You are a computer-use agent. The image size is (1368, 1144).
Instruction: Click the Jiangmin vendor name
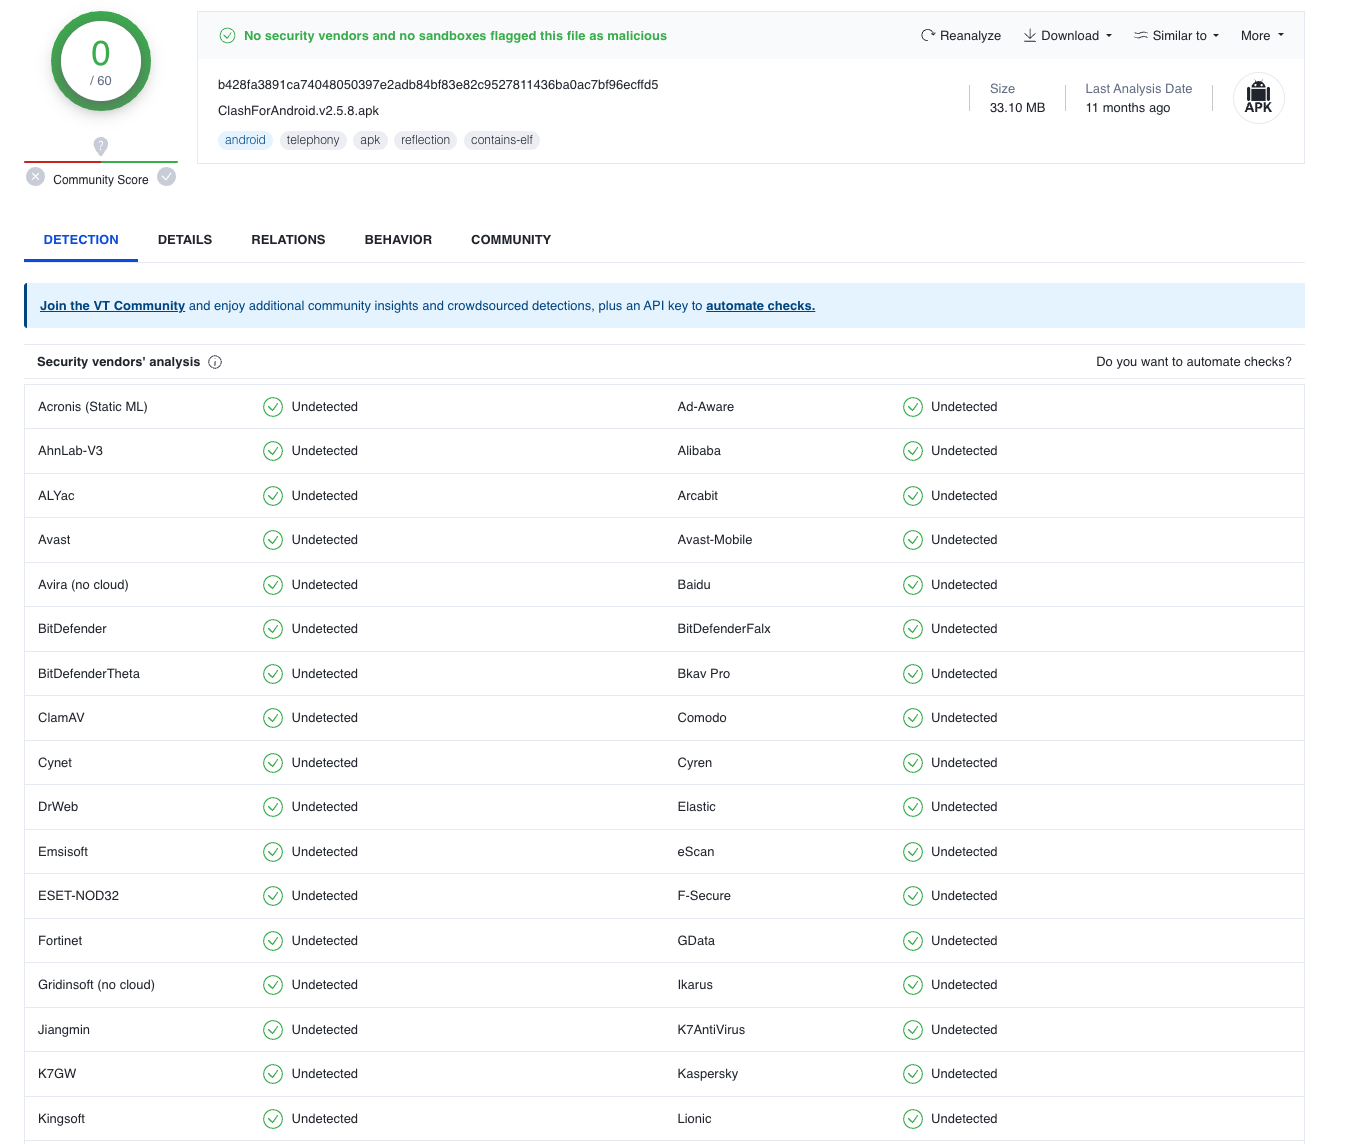(64, 1030)
